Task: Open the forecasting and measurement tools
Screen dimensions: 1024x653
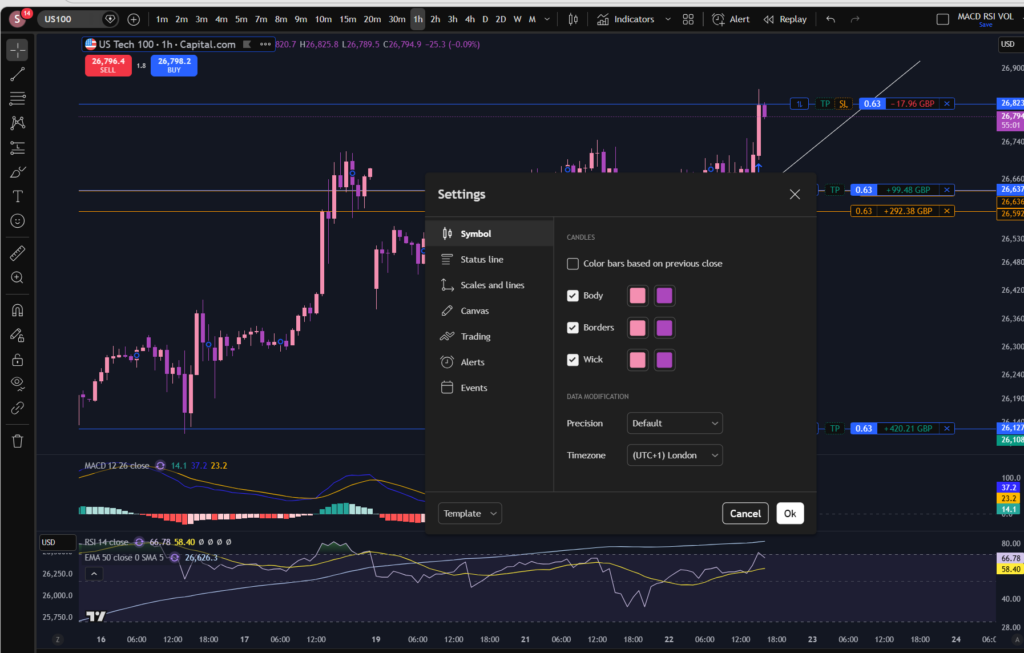Action: 18,148
